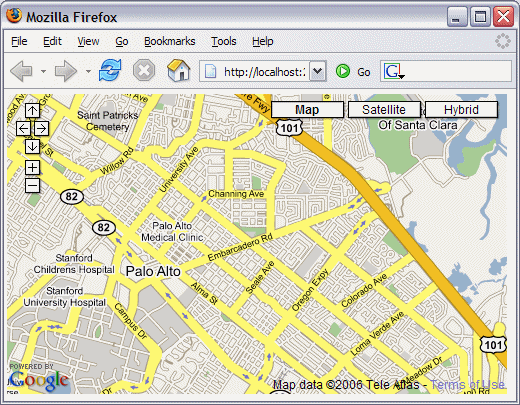Viewport: 520px width, 405px height.
Task: Open the Help menu
Action: click(263, 41)
